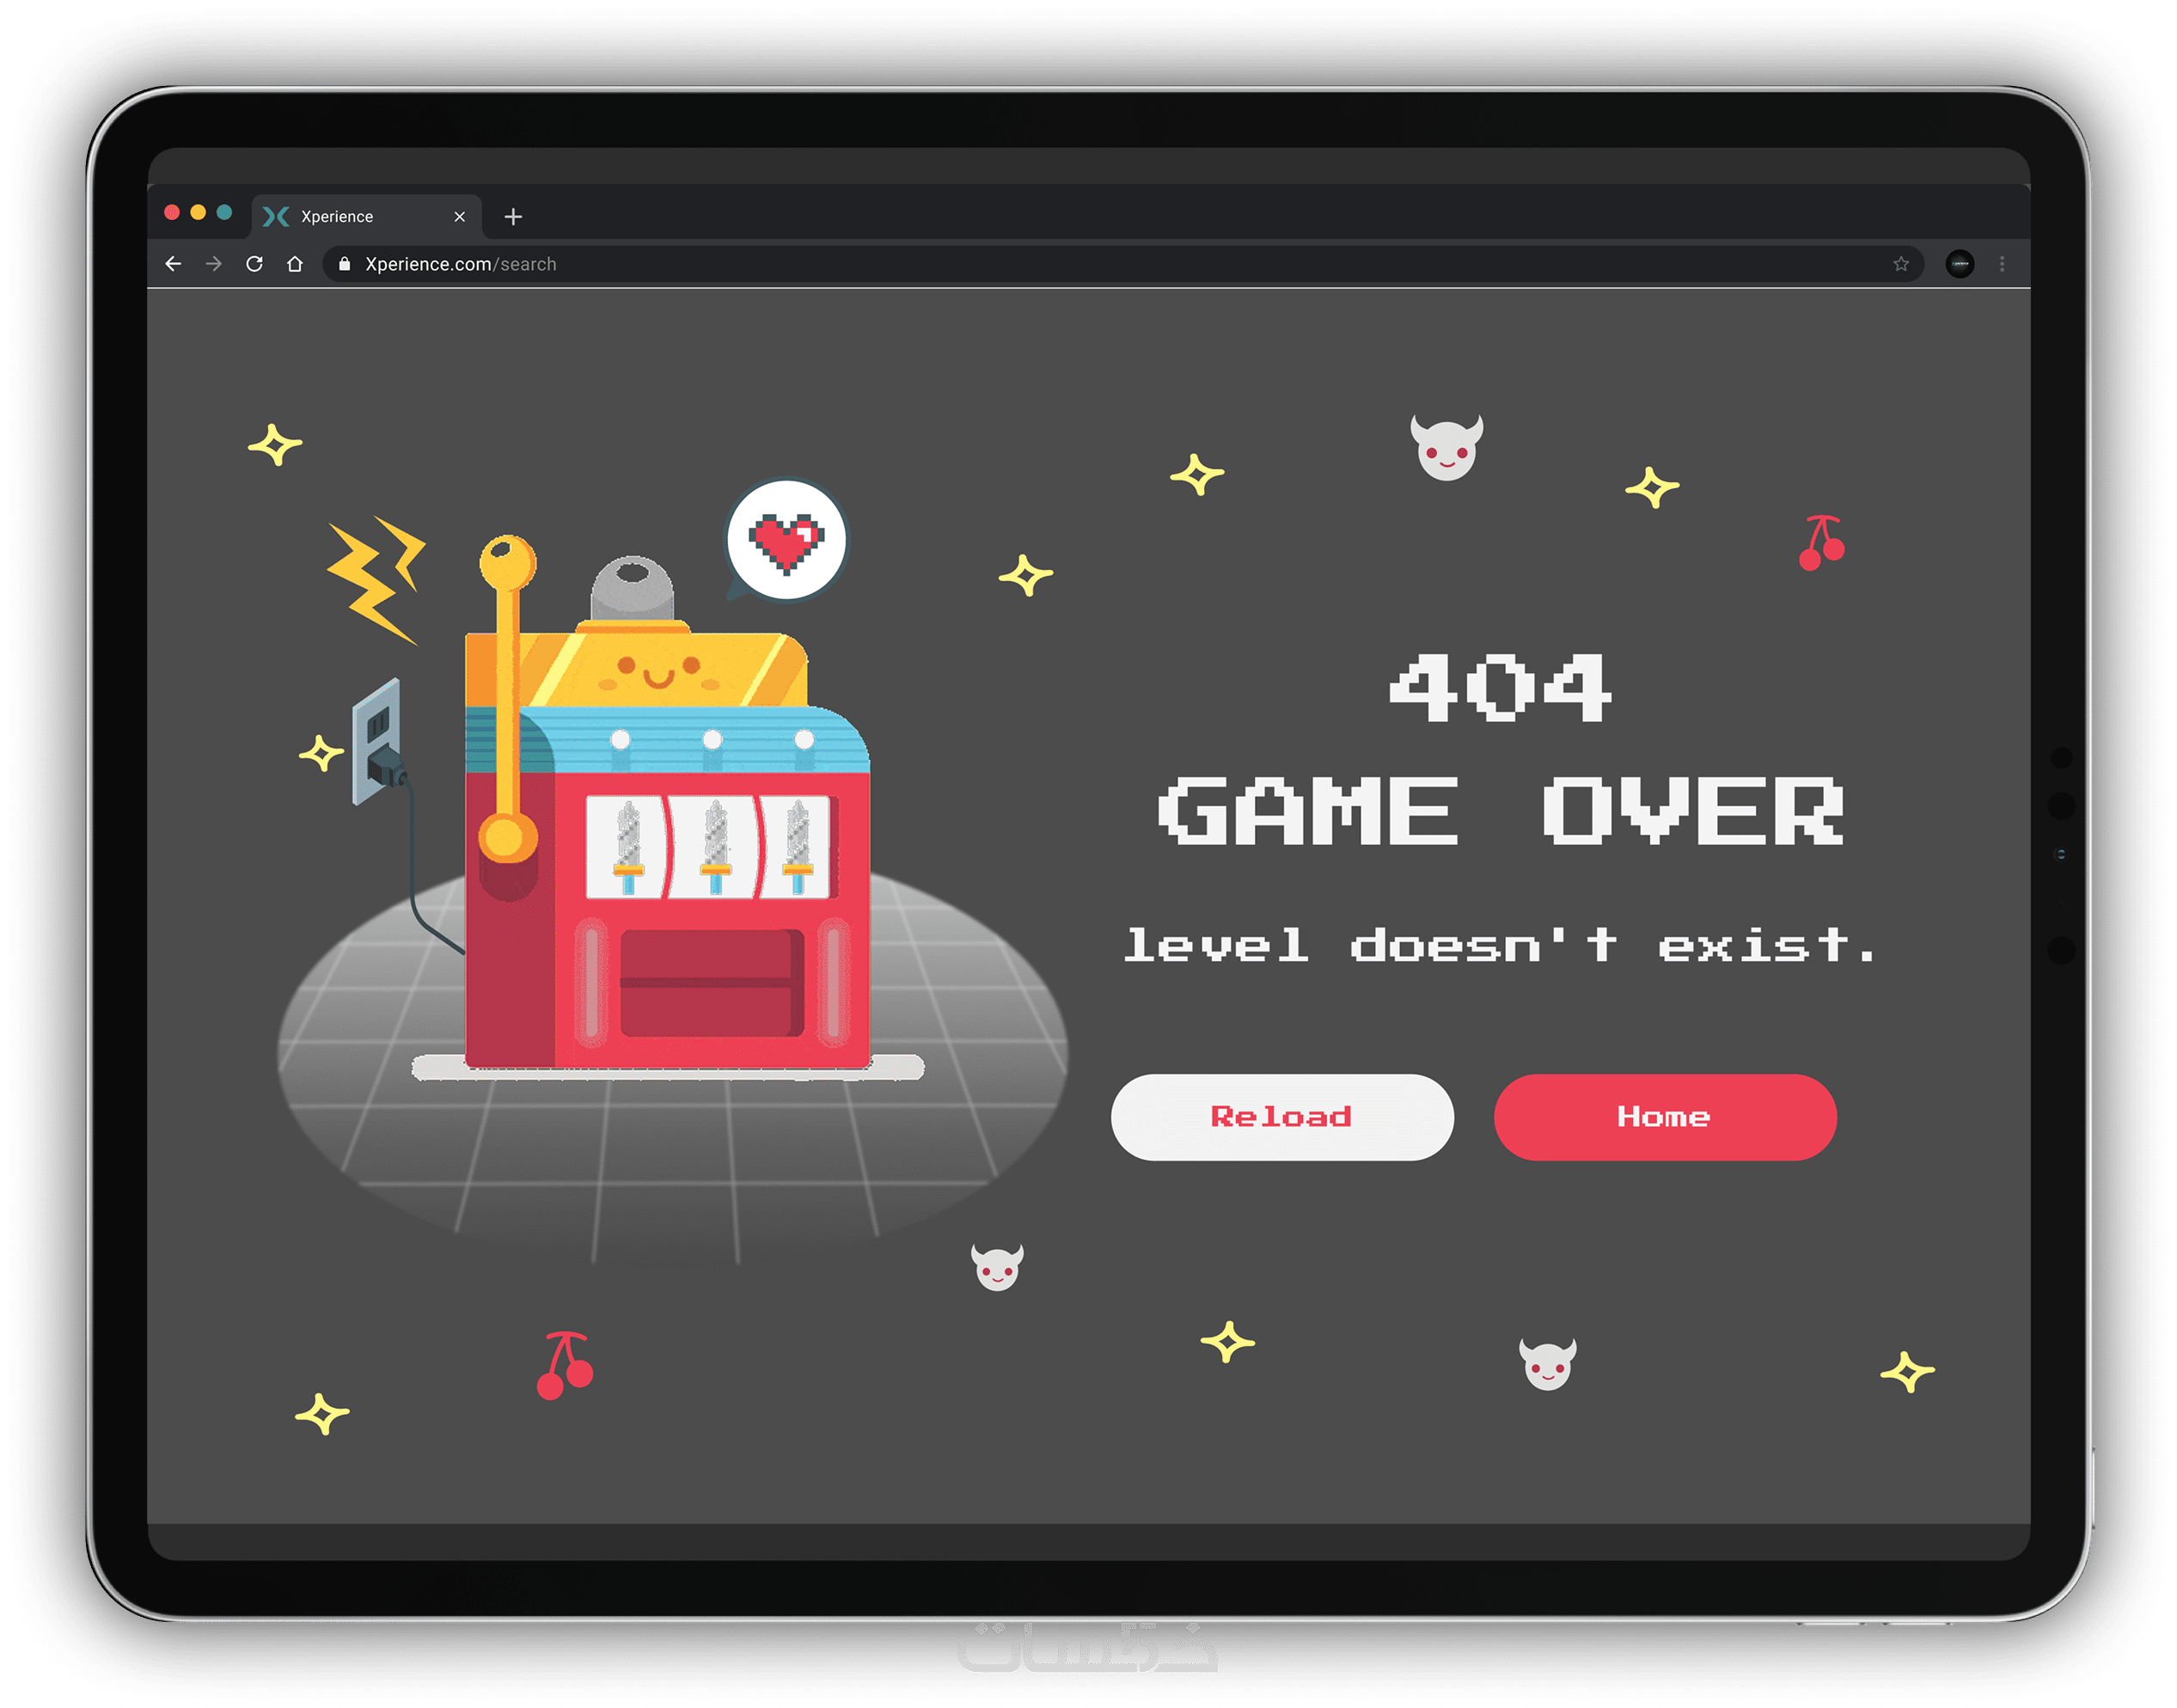Click the green window maximize dot
The image size is (2177, 1708).
pos(224,212)
